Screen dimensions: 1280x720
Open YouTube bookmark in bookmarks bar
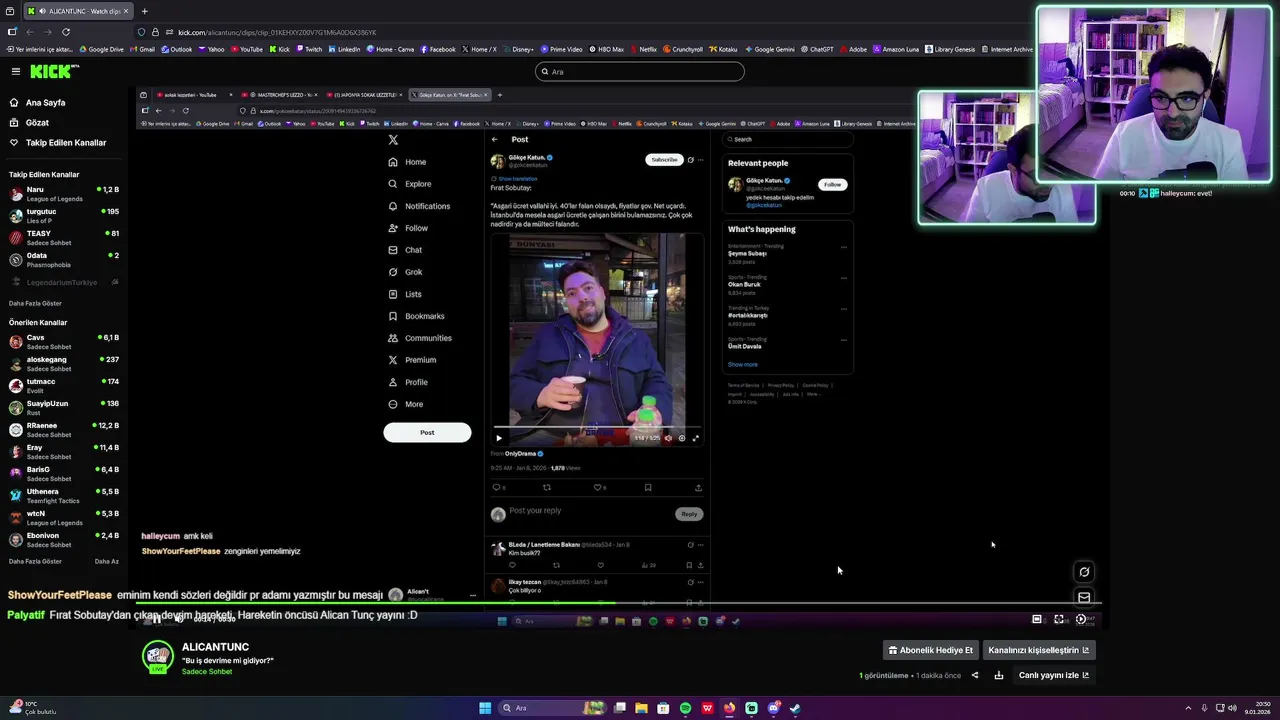pyautogui.click(x=246, y=49)
